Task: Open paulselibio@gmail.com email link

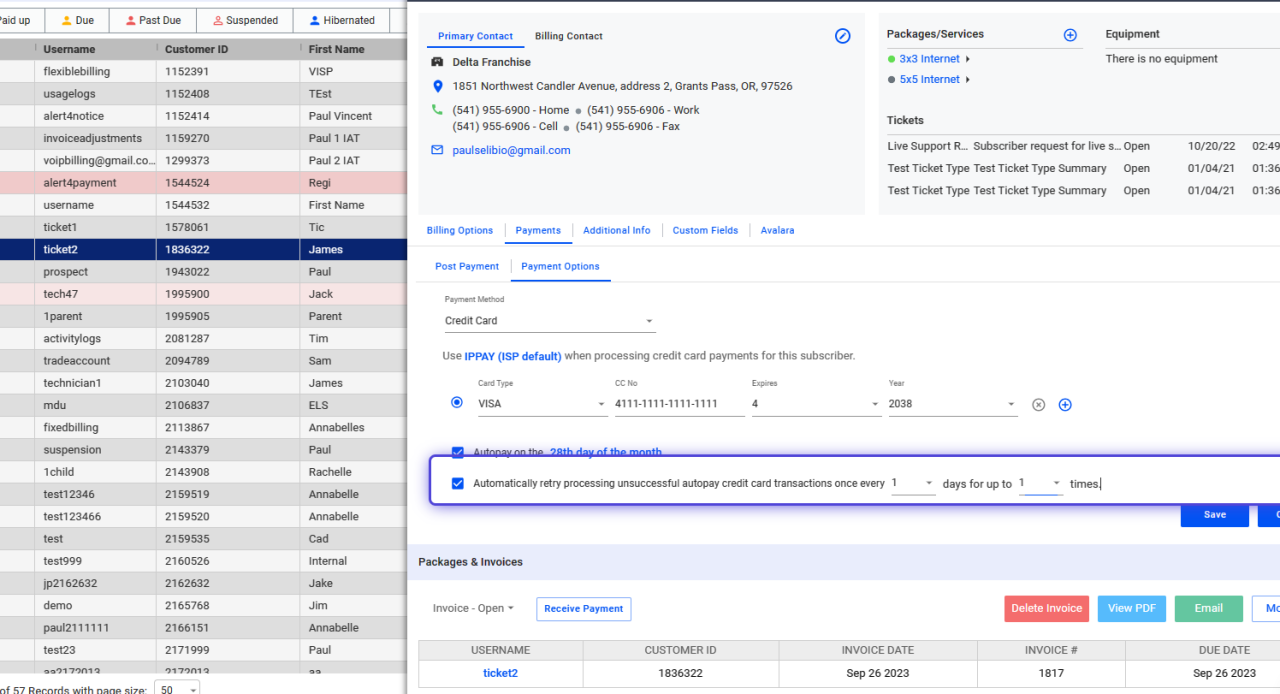Action: [510, 150]
